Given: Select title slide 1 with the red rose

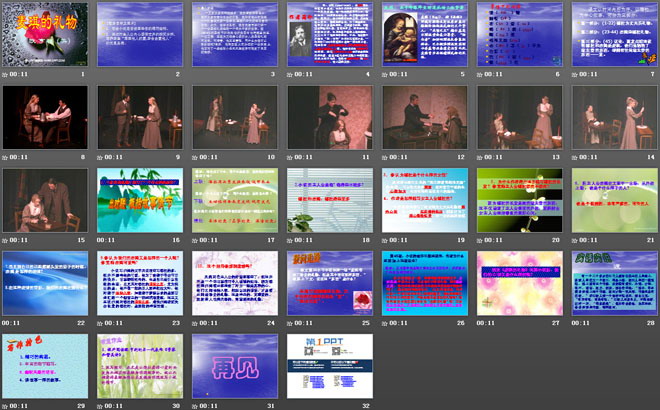Looking at the screenshot, I should click(x=45, y=35).
